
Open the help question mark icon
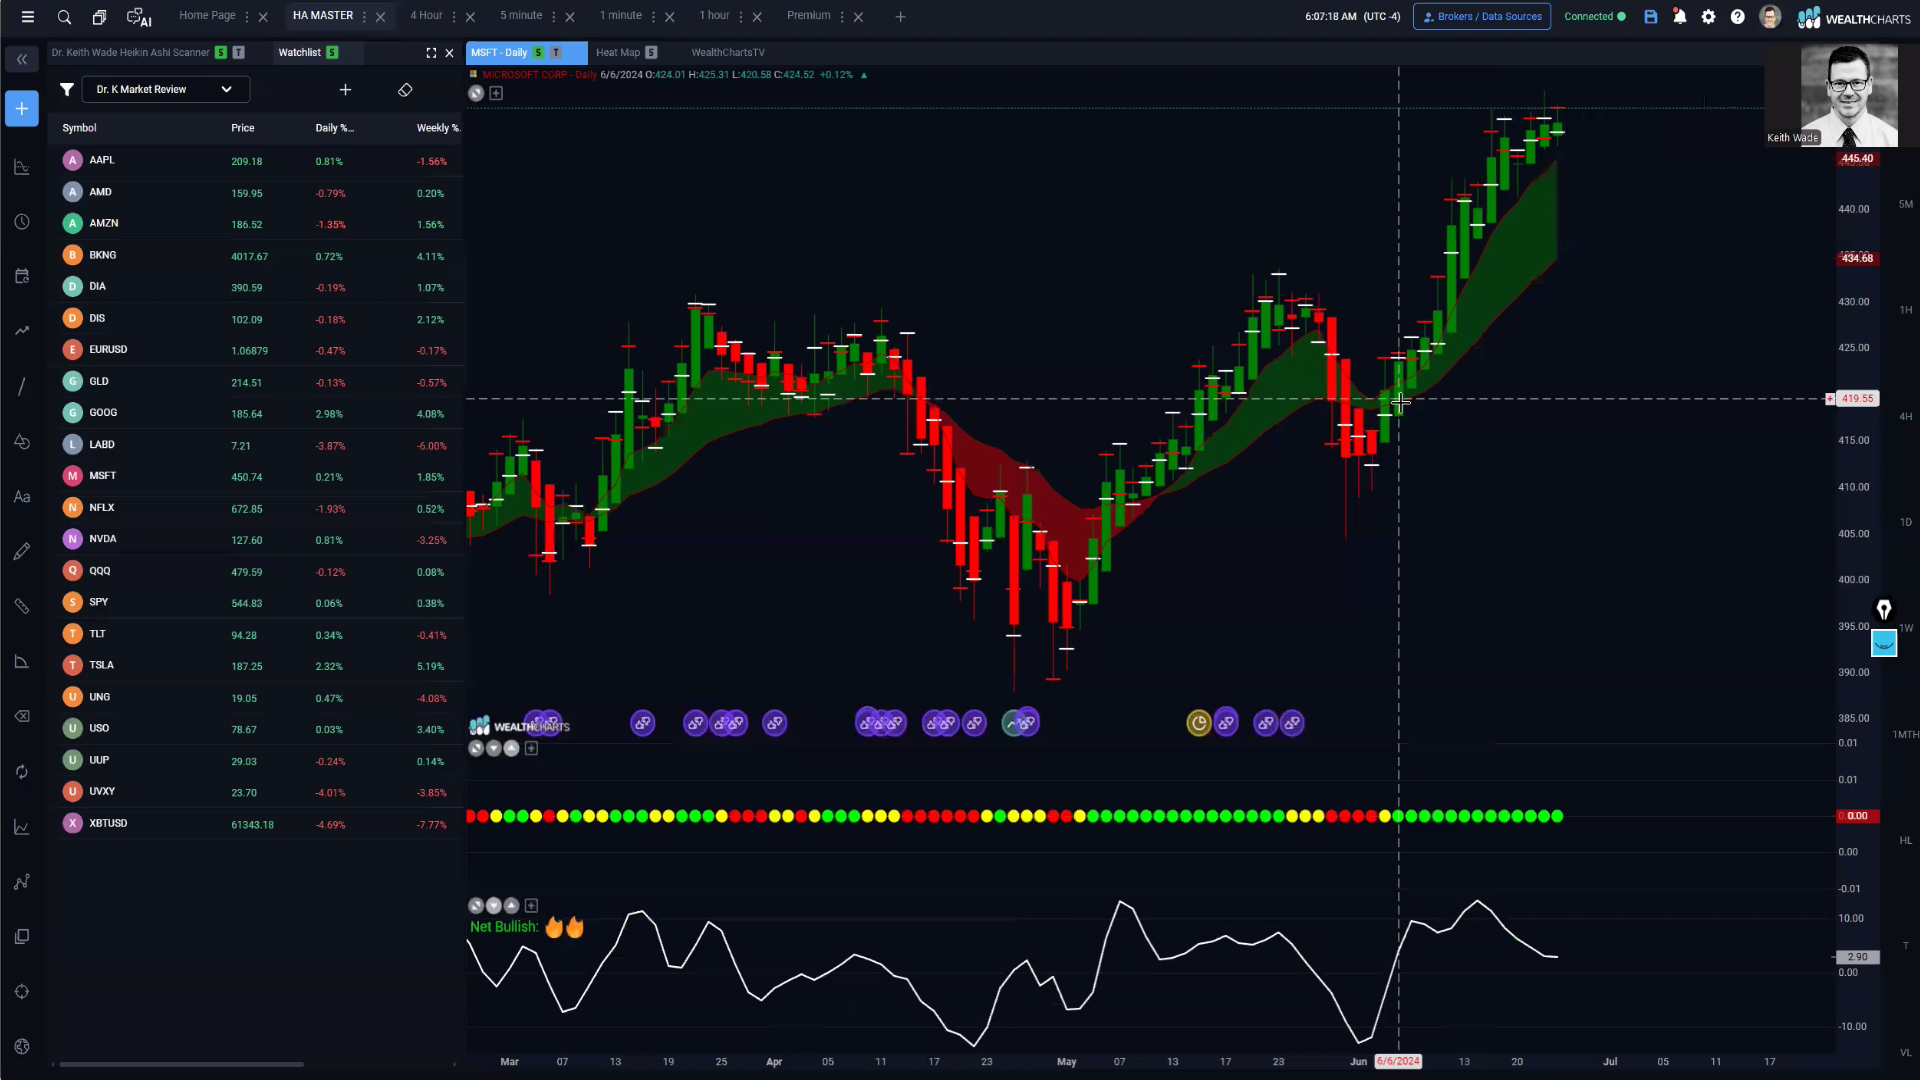point(1738,17)
